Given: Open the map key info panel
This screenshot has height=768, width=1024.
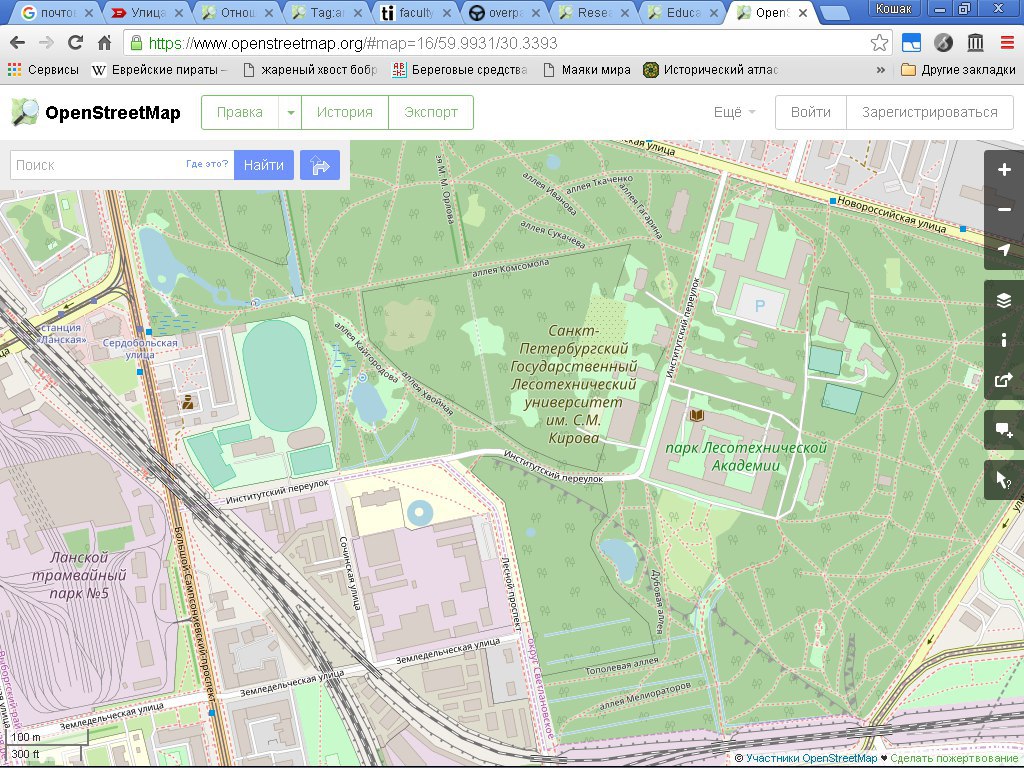Looking at the screenshot, I should (x=1004, y=340).
